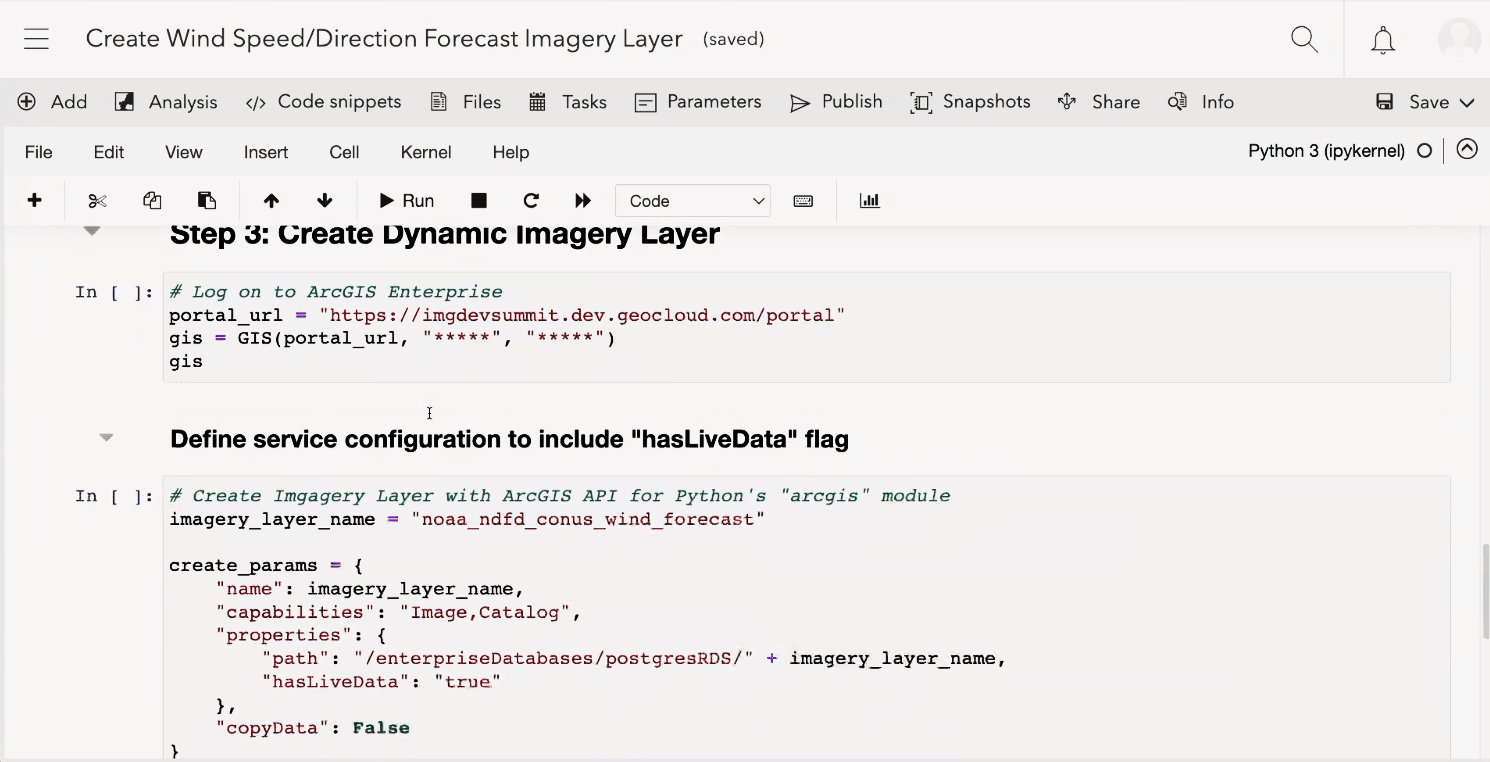
Task: Open the Files panel
Action: pos(465,102)
